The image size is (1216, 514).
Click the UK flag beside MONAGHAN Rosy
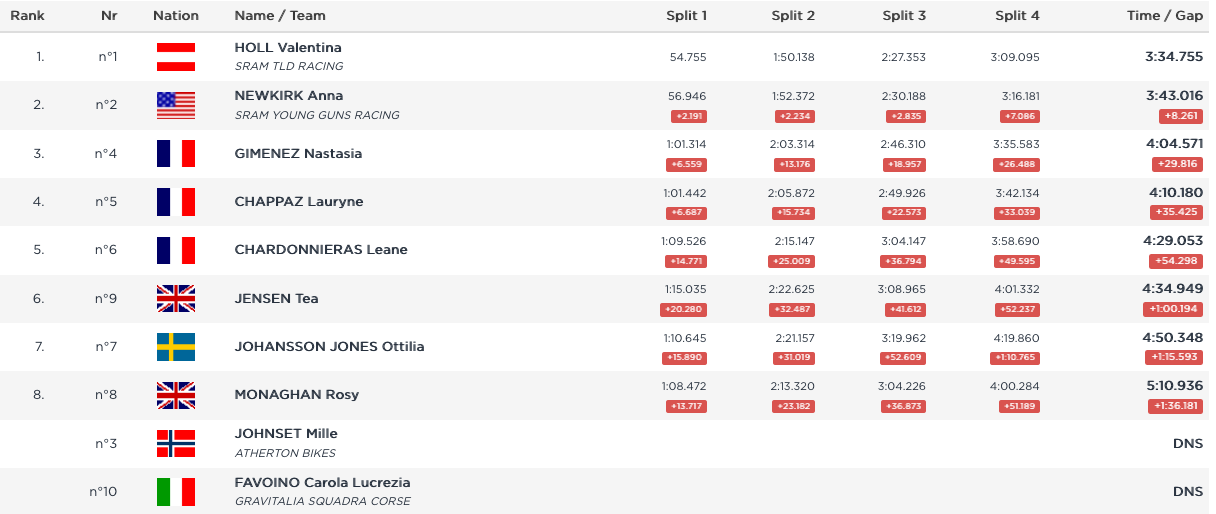pyautogui.click(x=176, y=395)
